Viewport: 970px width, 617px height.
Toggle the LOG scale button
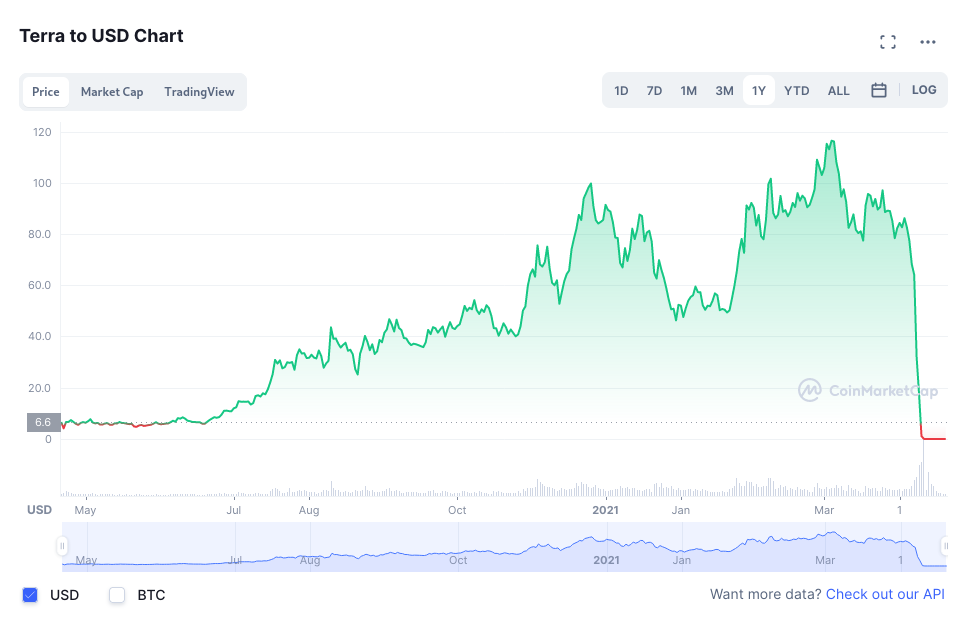click(x=924, y=90)
